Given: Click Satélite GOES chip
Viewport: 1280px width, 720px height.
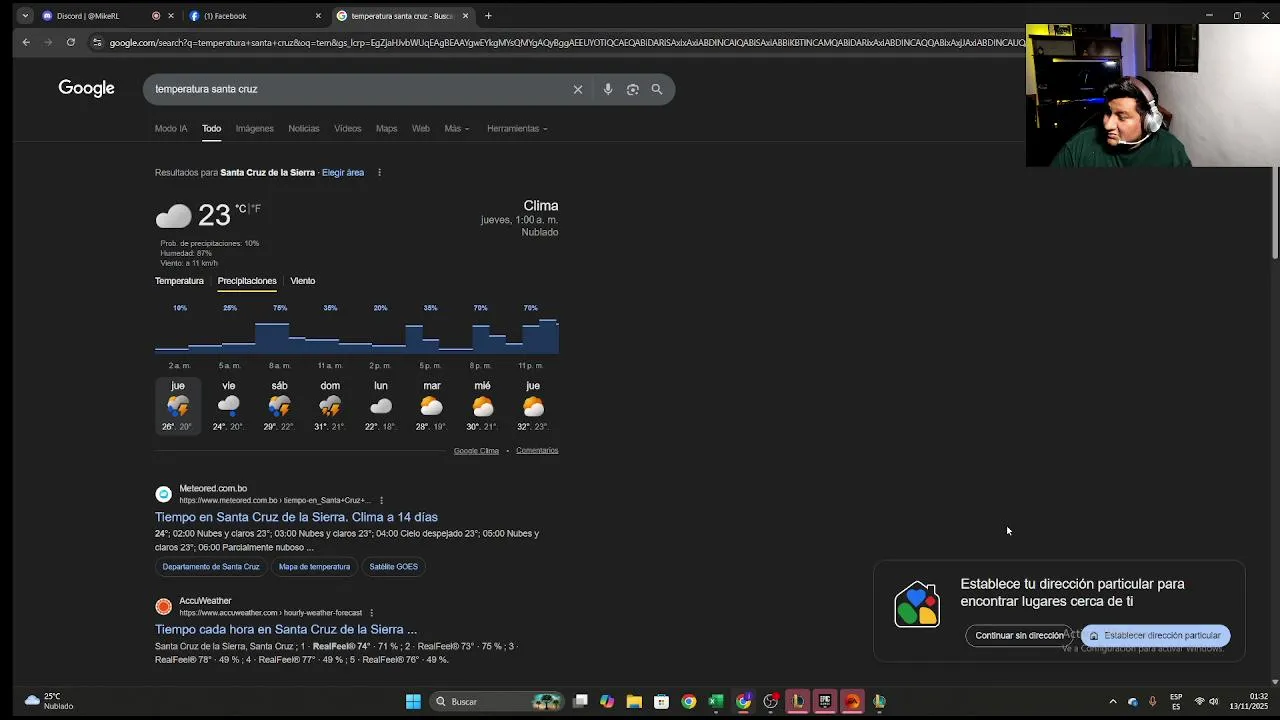Looking at the screenshot, I should 393,567.
